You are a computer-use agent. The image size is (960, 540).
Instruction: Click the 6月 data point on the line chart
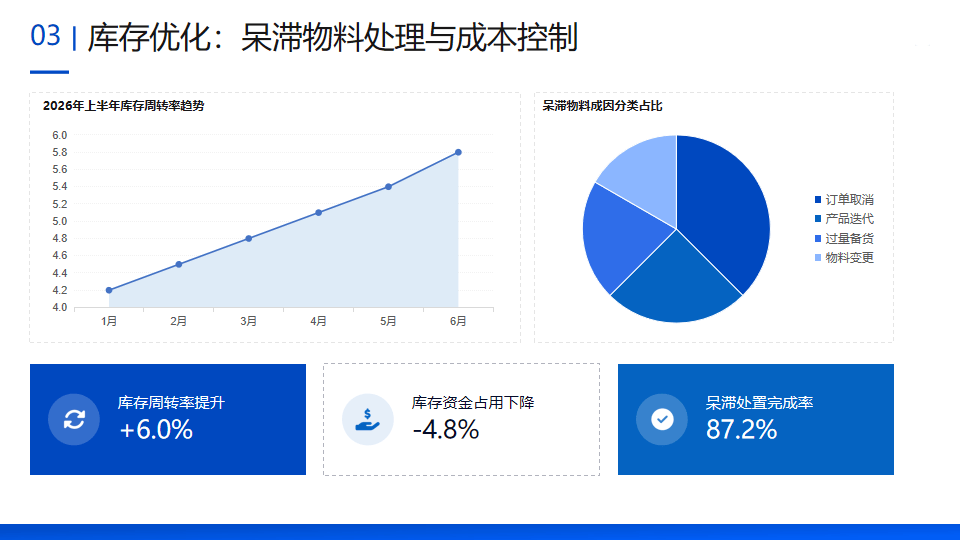pos(458,152)
